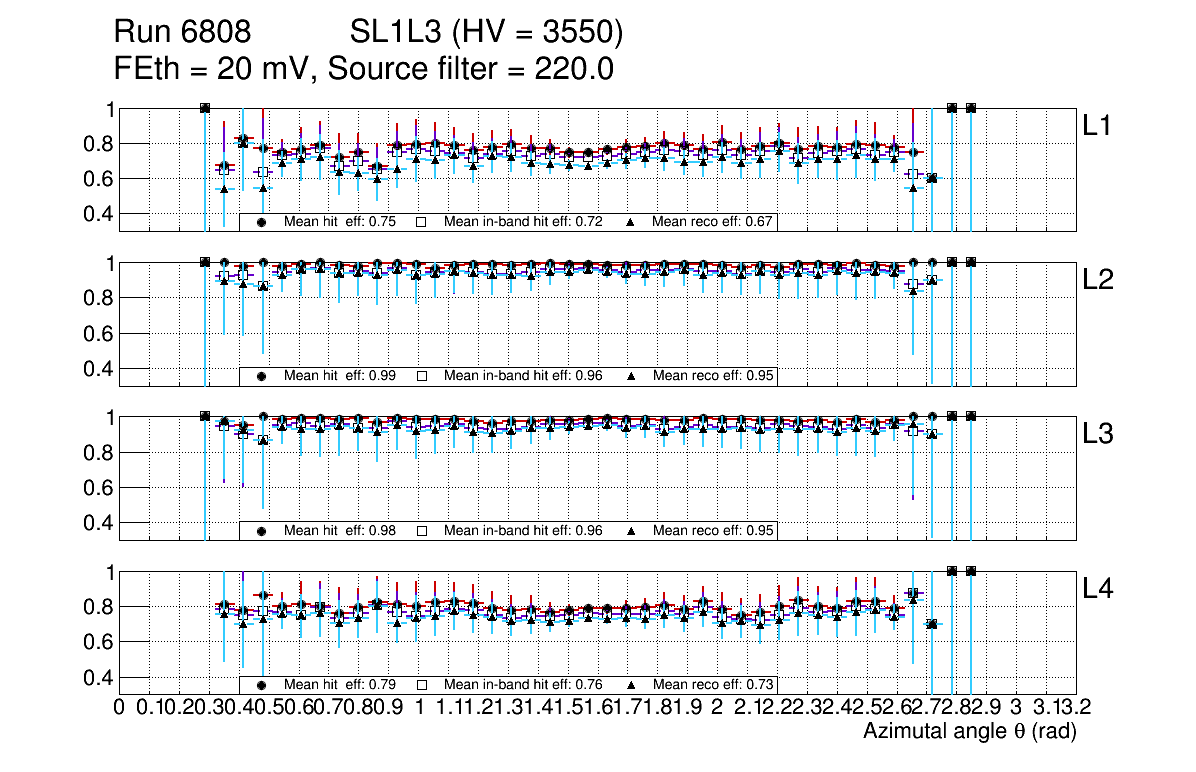The height and width of the screenshot is (772, 1196).
Task: Click the open square marker in L1 legend
Action: pyautogui.click(x=421, y=222)
